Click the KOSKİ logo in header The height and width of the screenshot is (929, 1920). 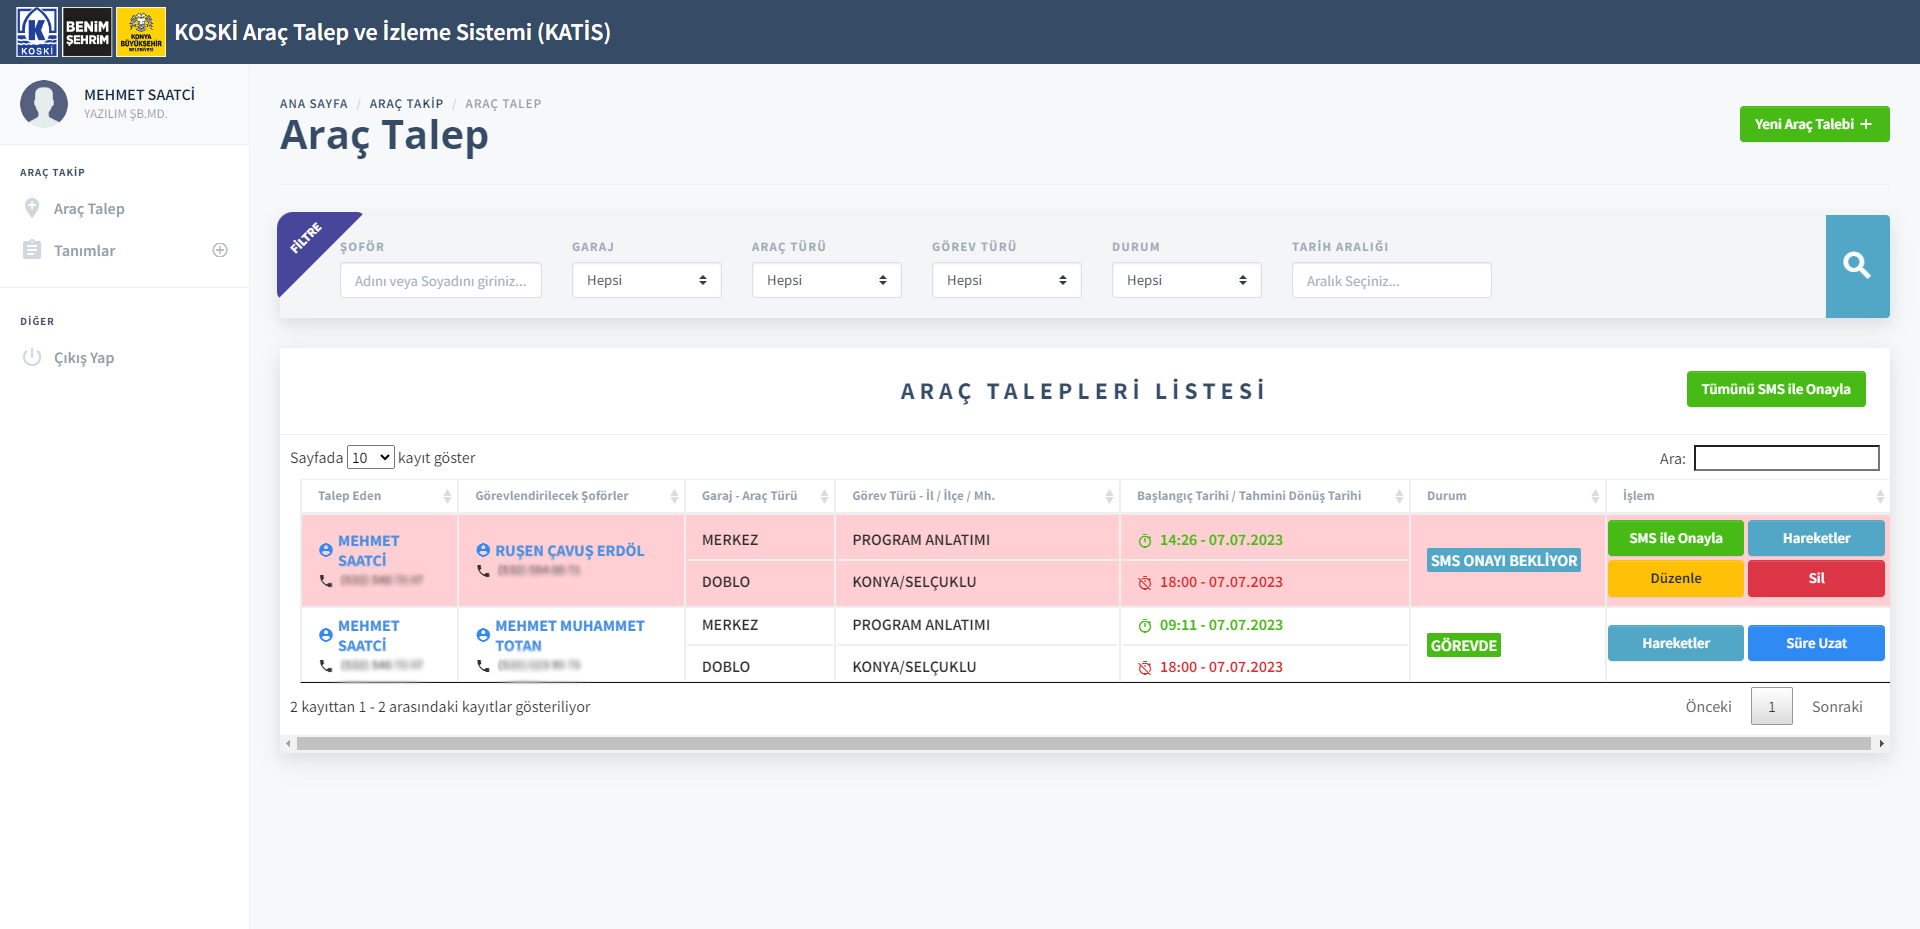(37, 32)
